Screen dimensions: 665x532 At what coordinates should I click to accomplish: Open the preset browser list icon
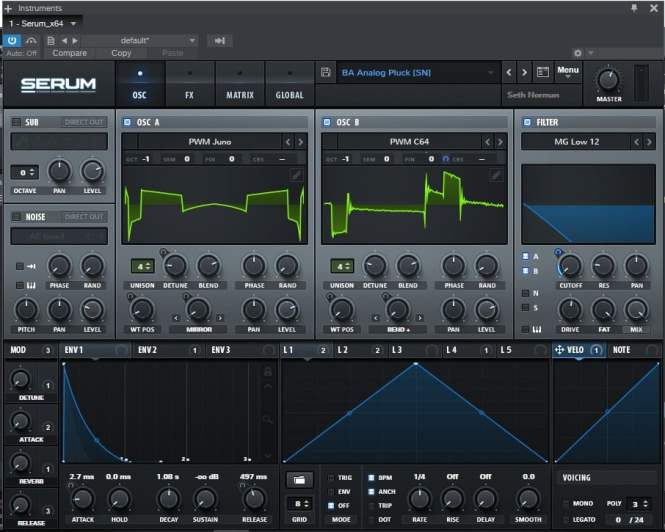tap(542, 72)
